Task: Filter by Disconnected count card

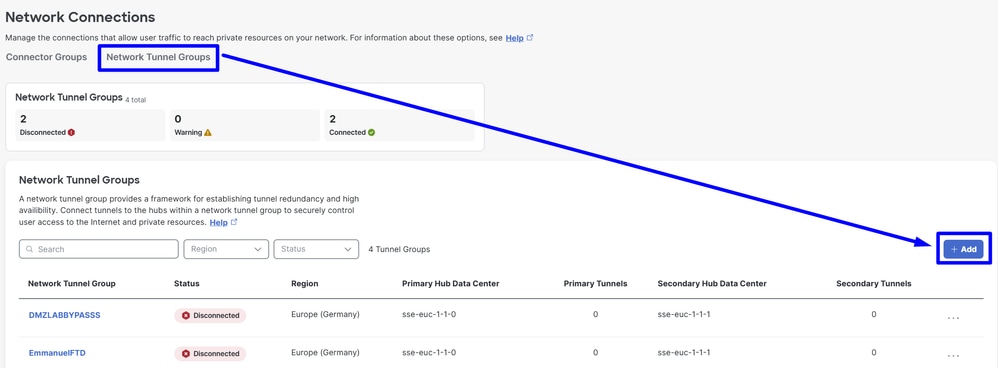Action: pos(90,125)
